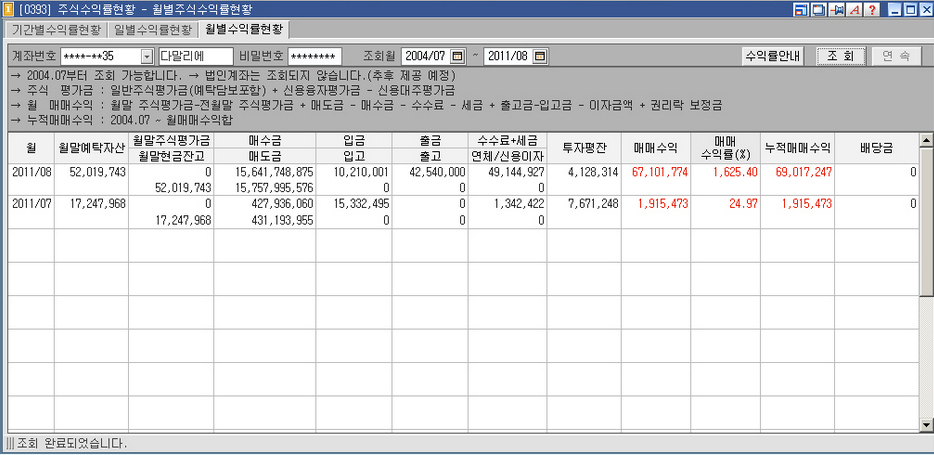Screen dimensions: 934x455
Task: Click the yellow app icon in title bar
Action: [x=9, y=9]
